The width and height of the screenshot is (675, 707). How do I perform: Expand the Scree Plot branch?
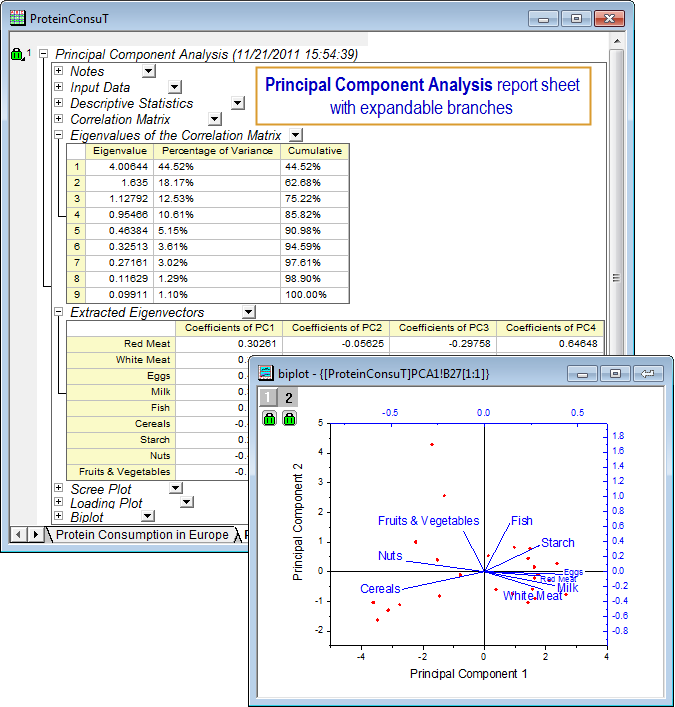[58, 489]
